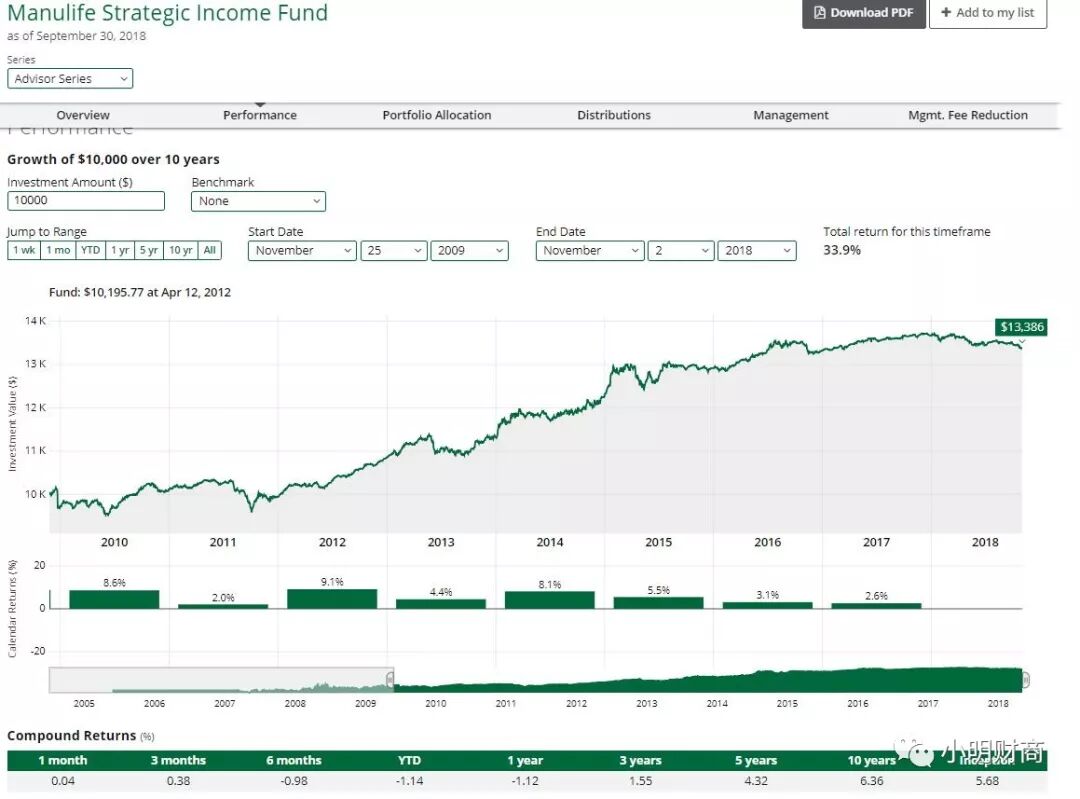1080x799 pixels.
Task: Click the 2012 calendar return bar 9.1%
Action: pyautogui.click(x=332, y=599)
